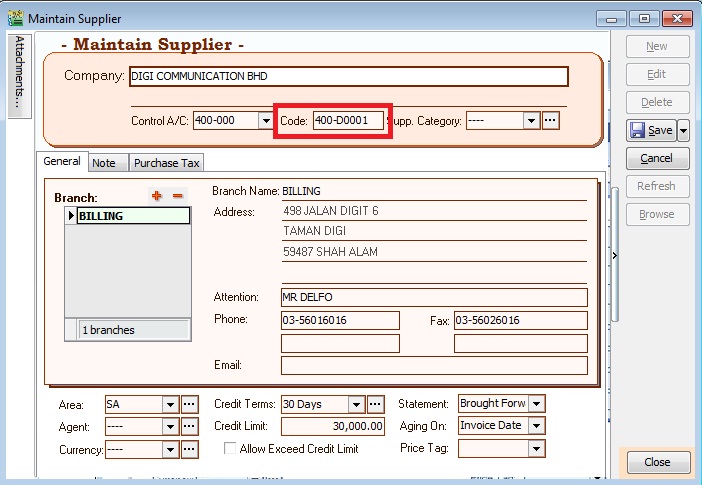This screenshot has height=485, width=702.
Task: Switch to the Note tab
Action: point(103,163)
